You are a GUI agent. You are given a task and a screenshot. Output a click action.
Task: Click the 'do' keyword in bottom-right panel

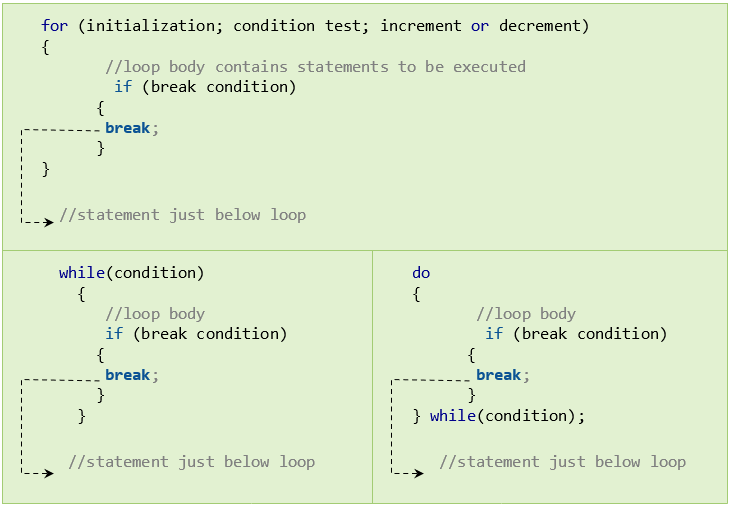tap(421, 273)
